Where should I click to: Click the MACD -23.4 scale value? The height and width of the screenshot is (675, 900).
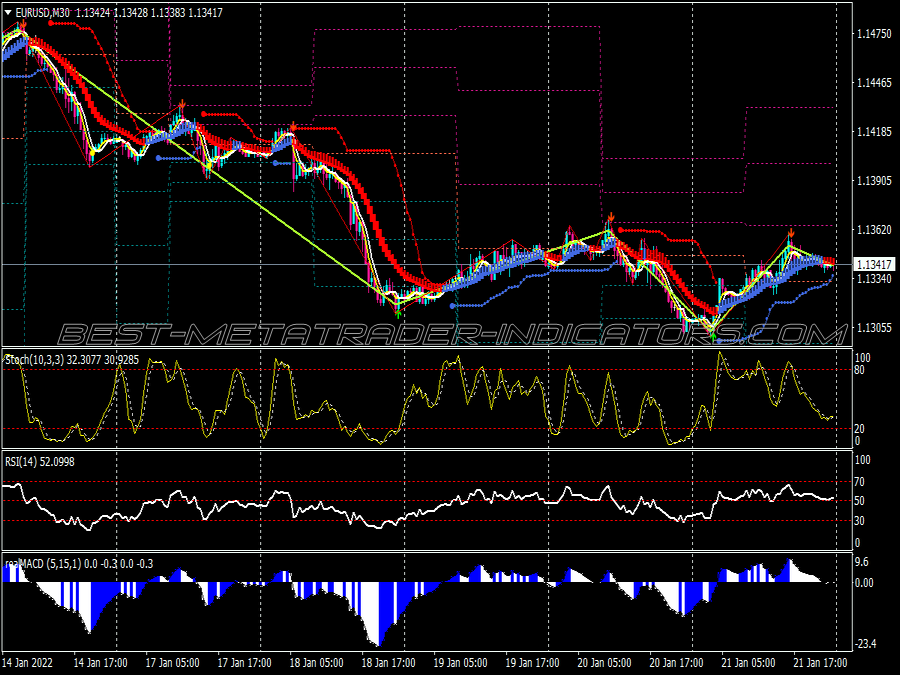866,645
